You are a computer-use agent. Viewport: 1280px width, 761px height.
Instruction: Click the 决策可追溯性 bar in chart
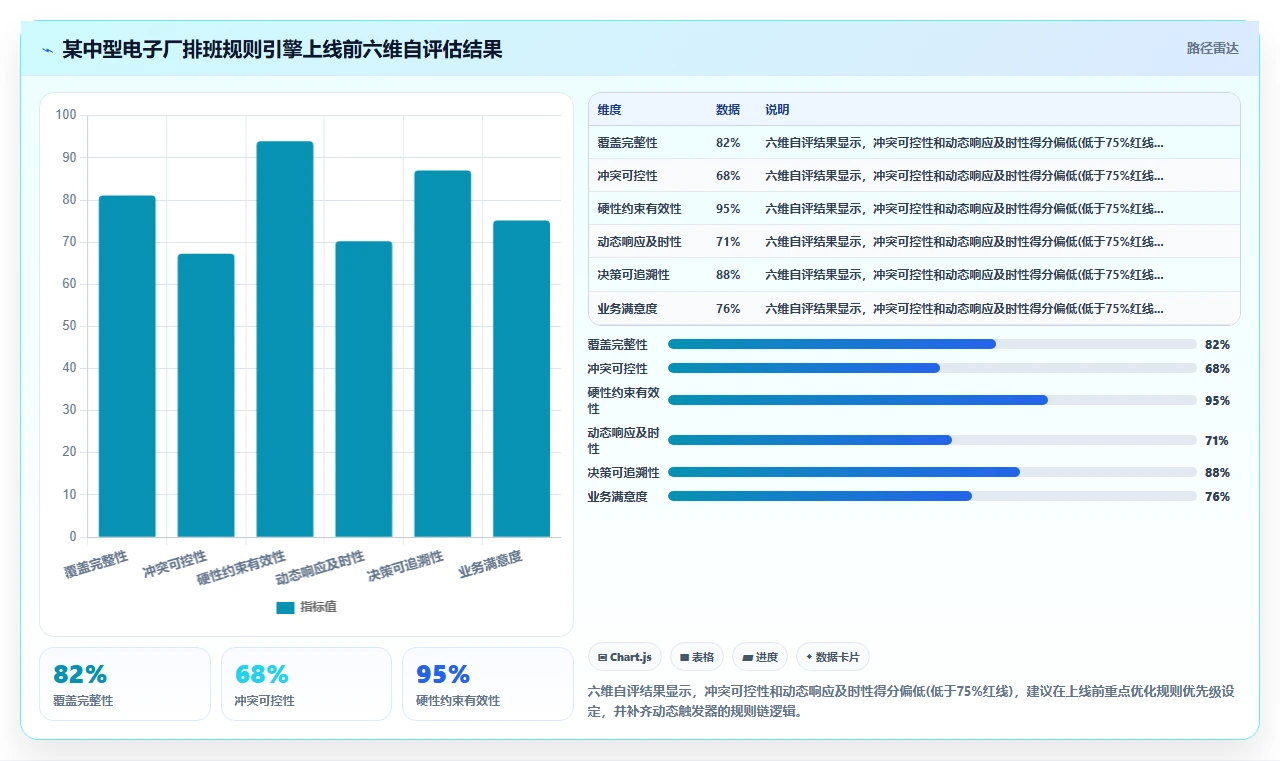pyautogui.click(x=443, y=354)
